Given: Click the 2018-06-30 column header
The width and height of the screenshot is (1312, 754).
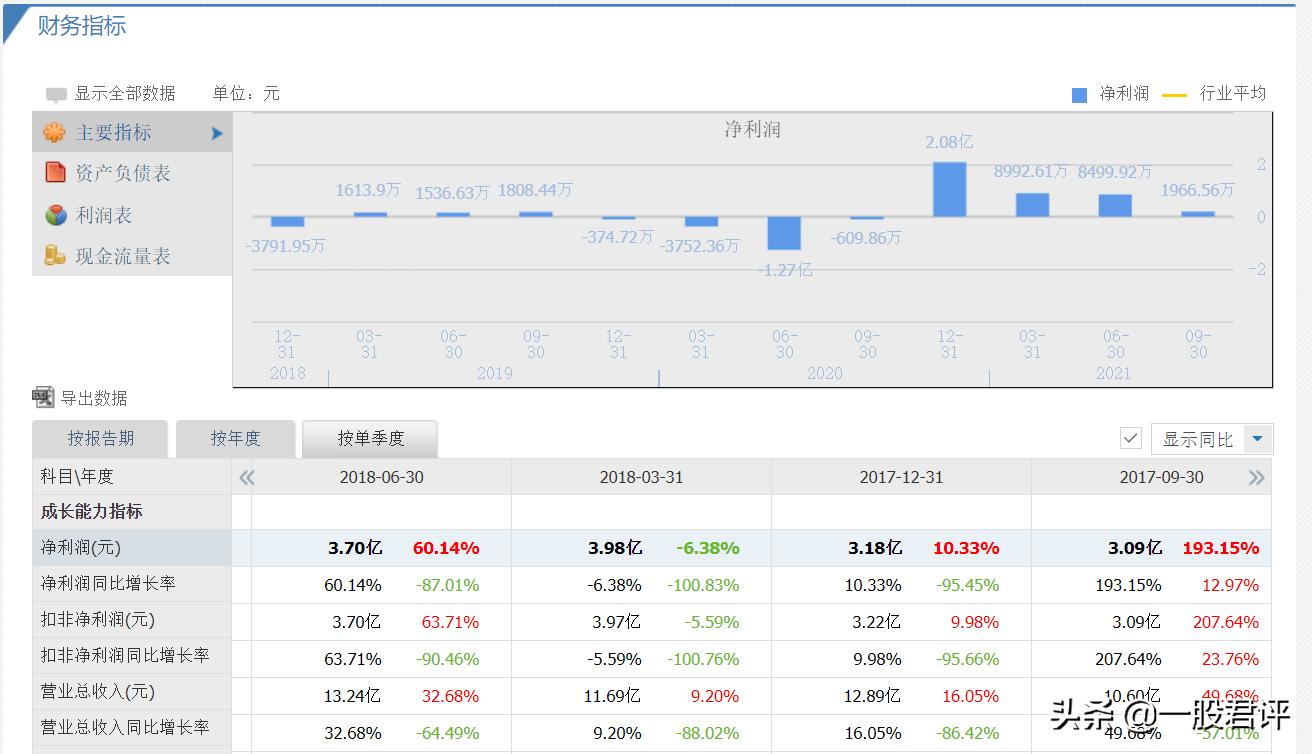Looking at the screenshot, I should (x=381, y=477).
